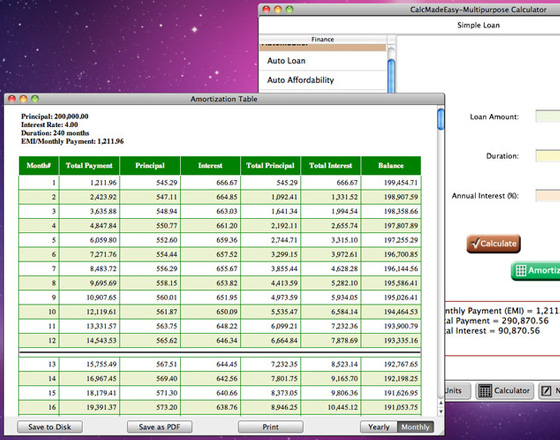Click the Interest column header

click(x=210, y=166)
